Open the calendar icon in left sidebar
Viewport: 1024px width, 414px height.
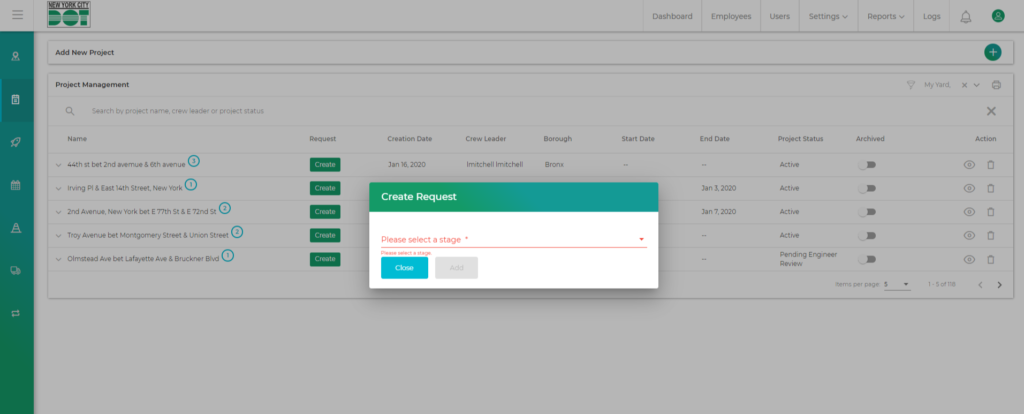(x=16, y=185)
